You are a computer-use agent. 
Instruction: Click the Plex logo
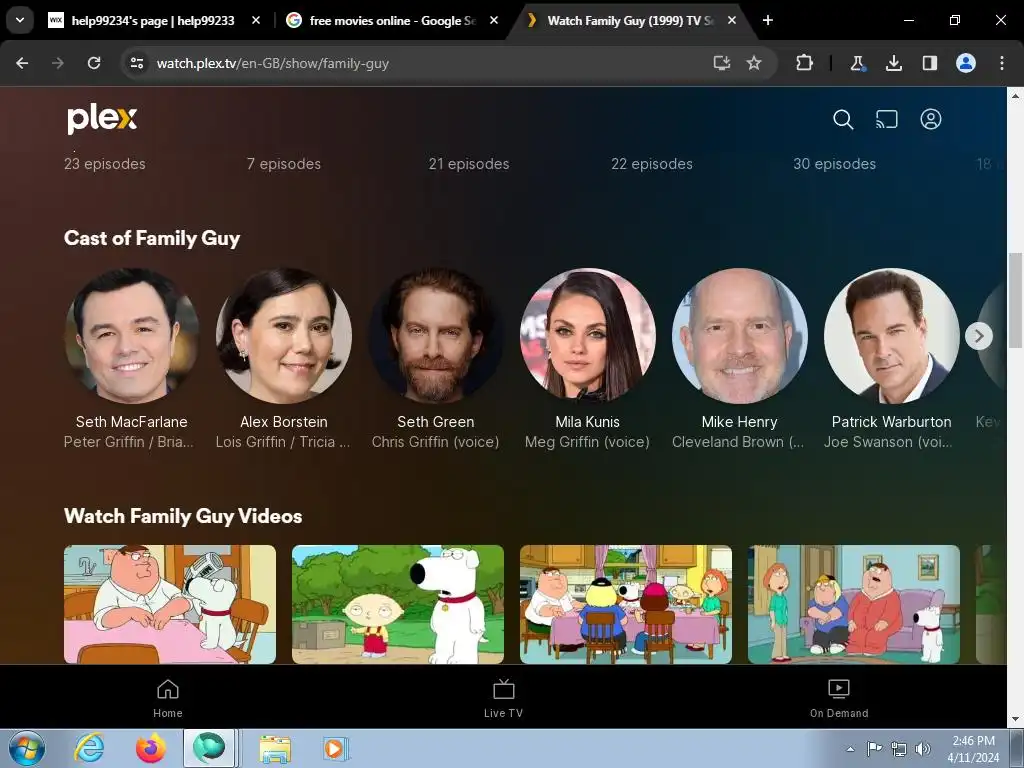point(102,119)
